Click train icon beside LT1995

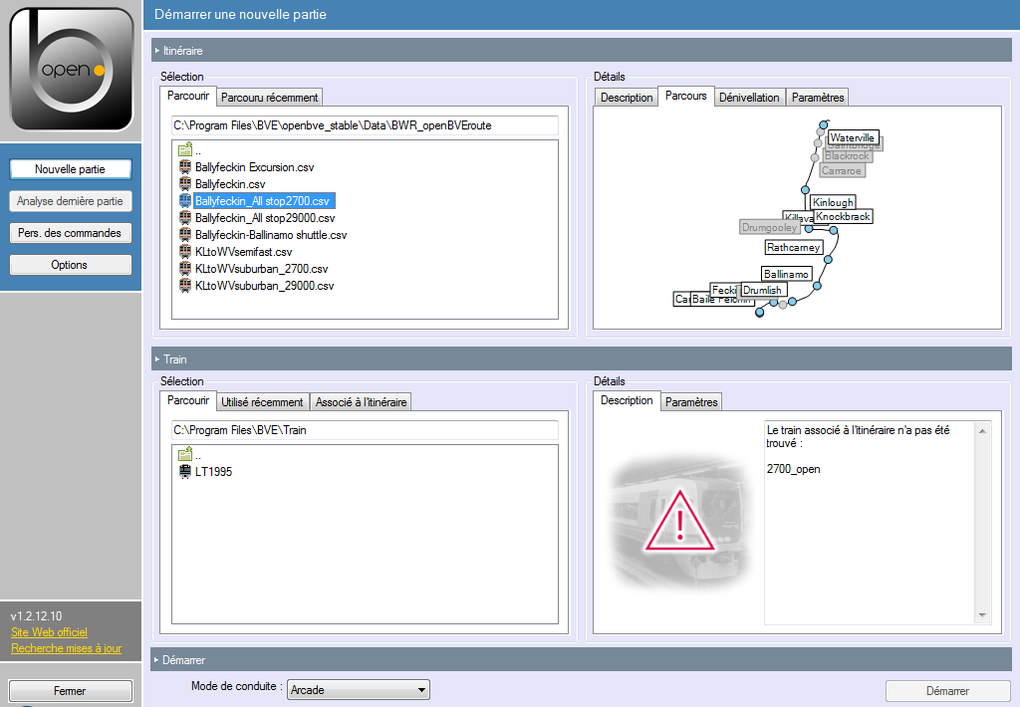click(185, 471)
